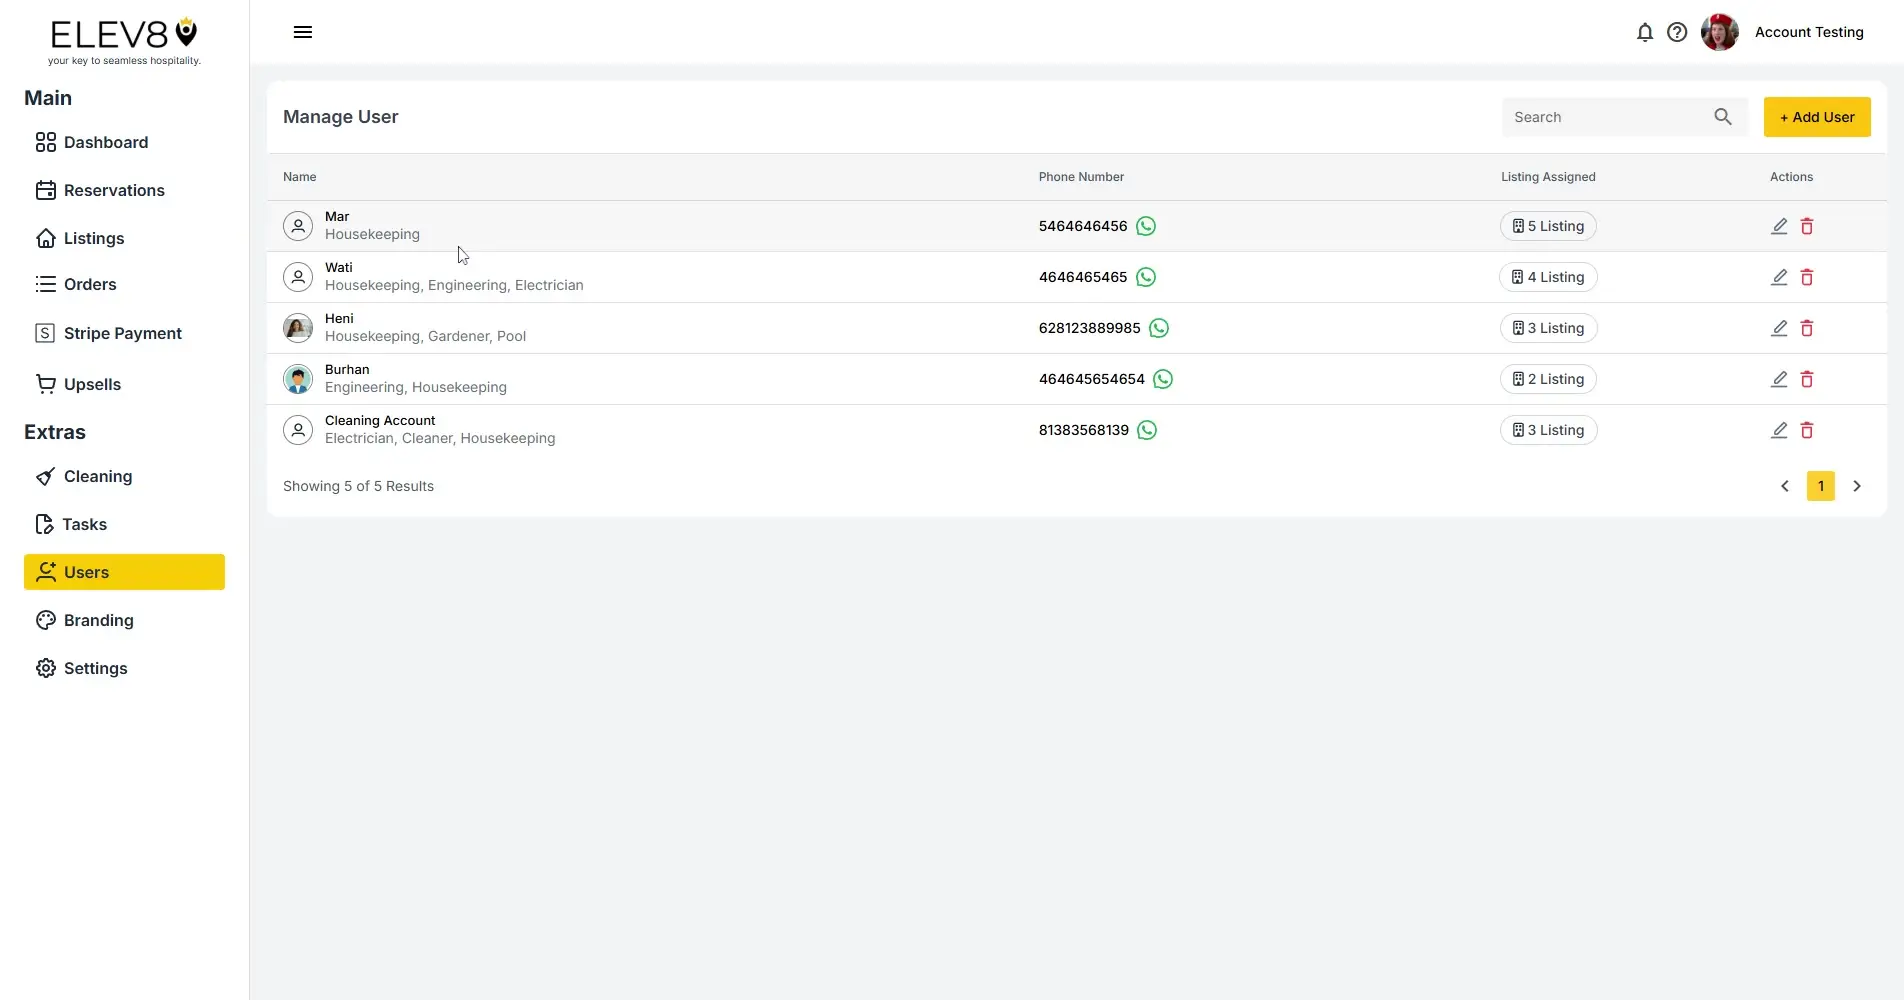The width and height of the screenshot is (1904, 1000).
Task: Edit the Cleaning Account user
Action: [x=1778, y=430]
